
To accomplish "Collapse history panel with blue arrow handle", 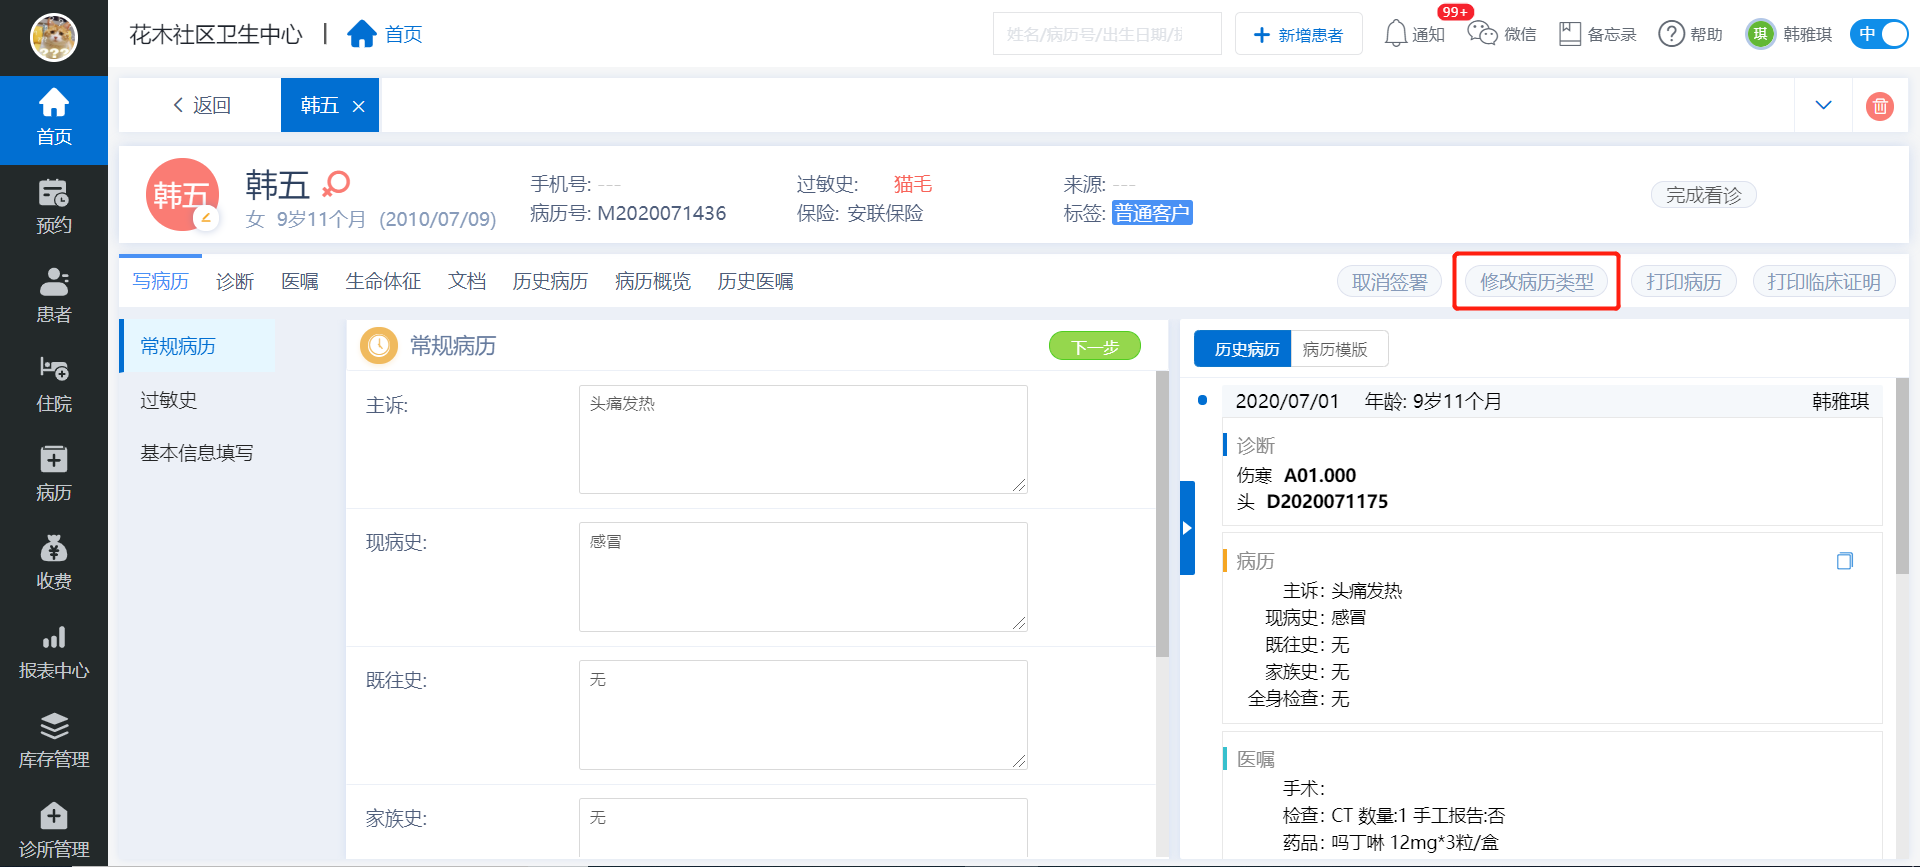I will coord(1187,528).
